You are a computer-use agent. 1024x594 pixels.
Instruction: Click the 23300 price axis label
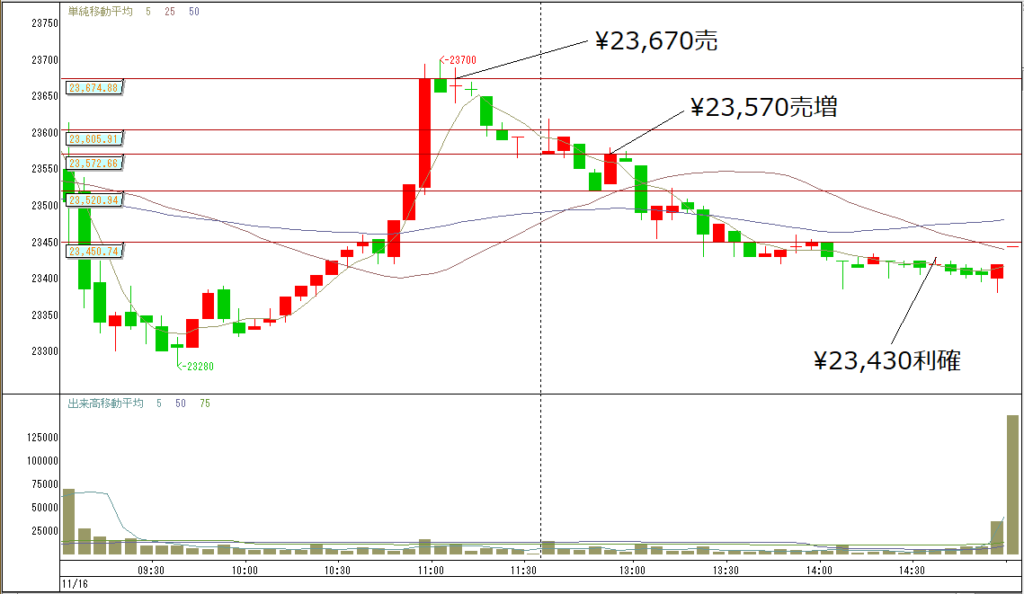45,351
